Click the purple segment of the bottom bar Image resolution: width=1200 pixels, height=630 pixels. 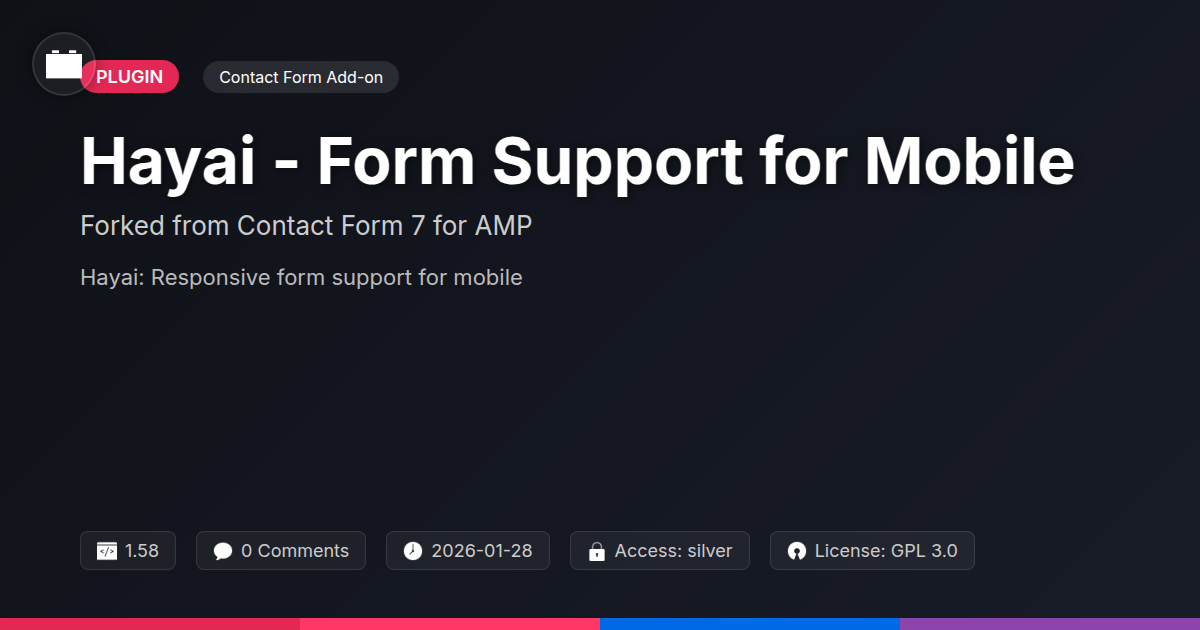[x=1050, y=624]
